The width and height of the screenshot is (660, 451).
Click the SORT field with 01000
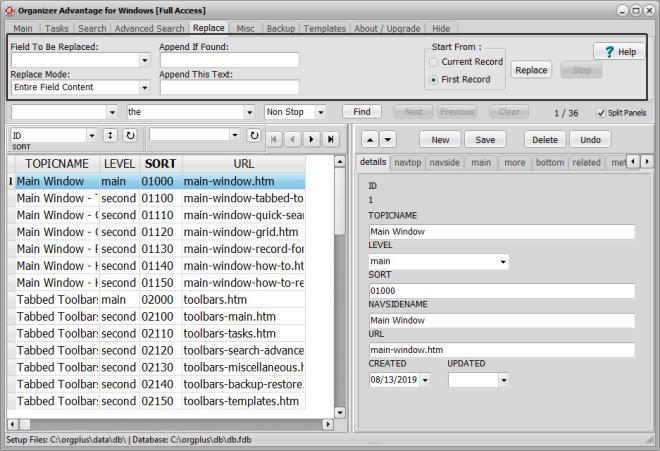[502, 291]
